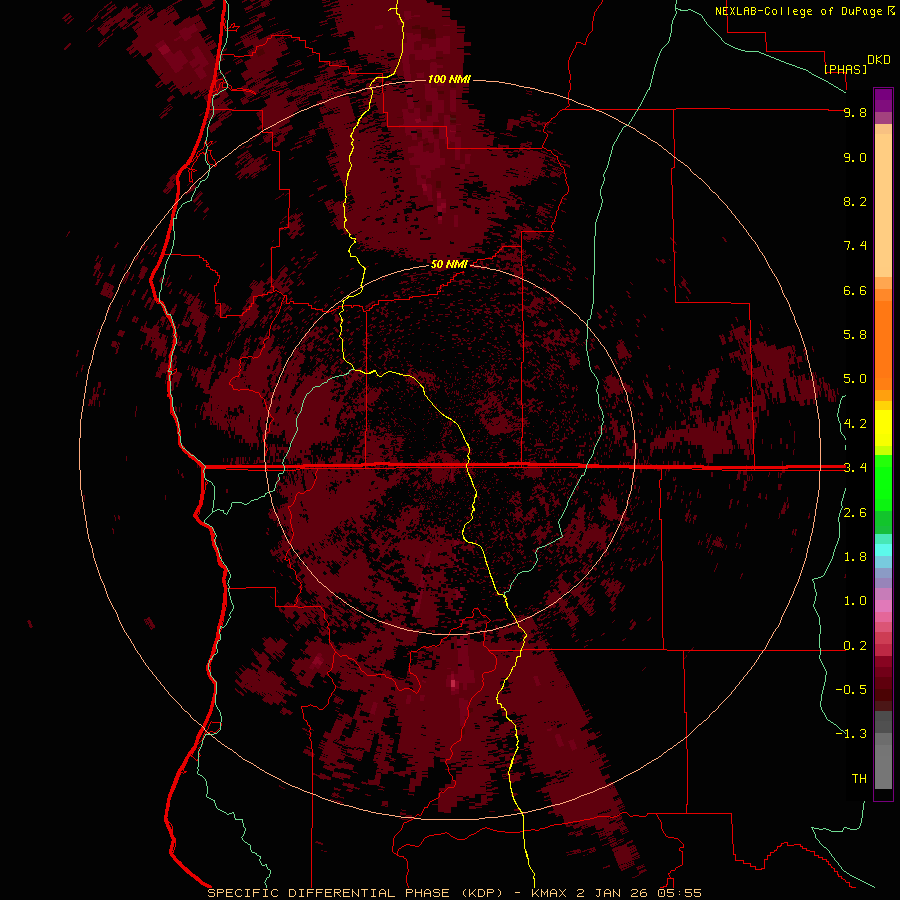Click the 2 JAN 26 date text
Screen dimensions: 900x900
(x=614, y=893)
